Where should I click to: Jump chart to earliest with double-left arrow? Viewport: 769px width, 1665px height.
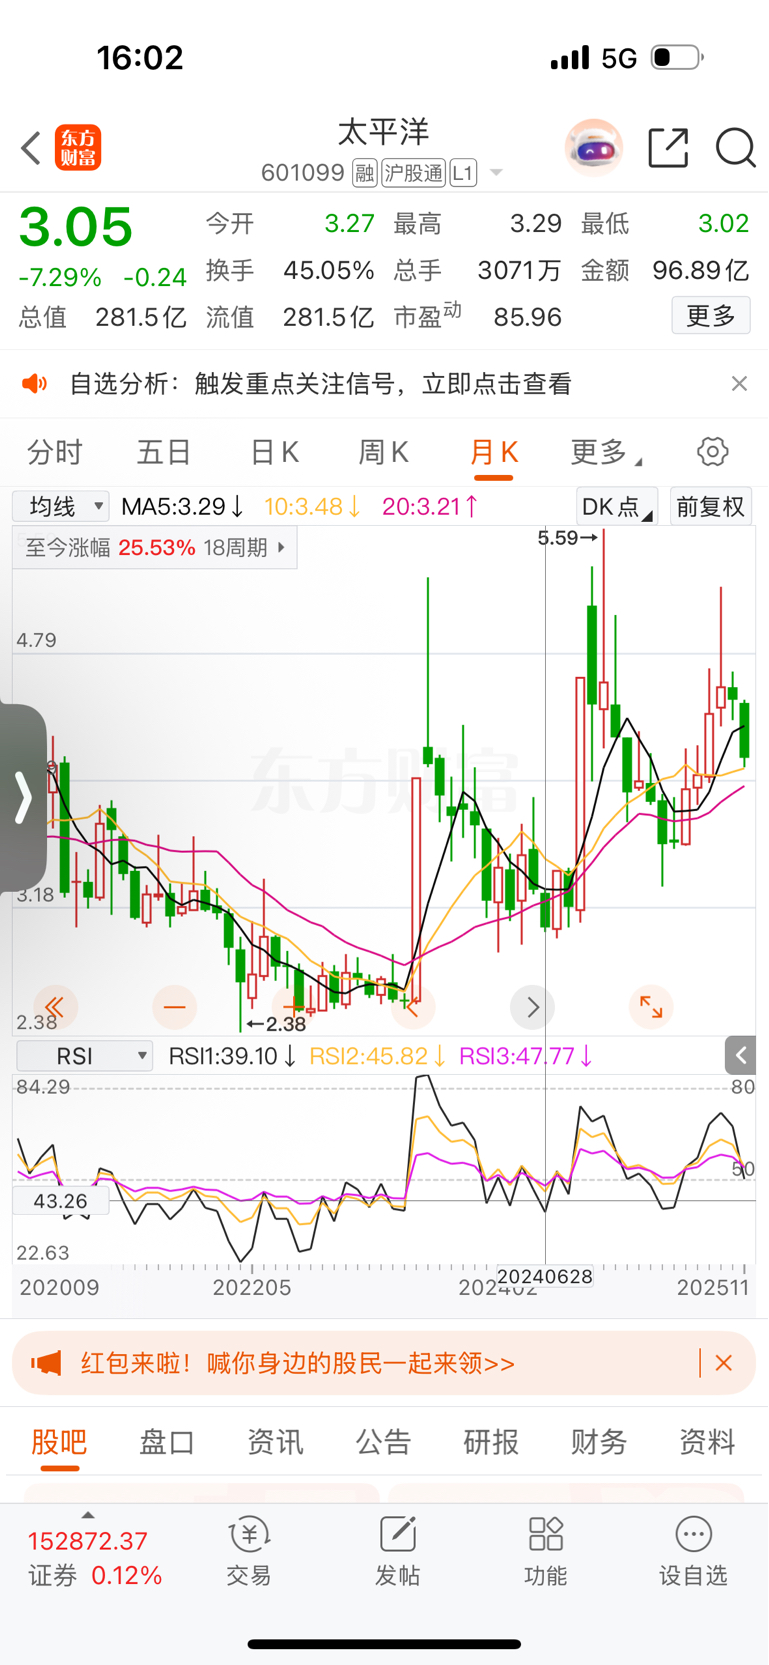(54, 1007)
